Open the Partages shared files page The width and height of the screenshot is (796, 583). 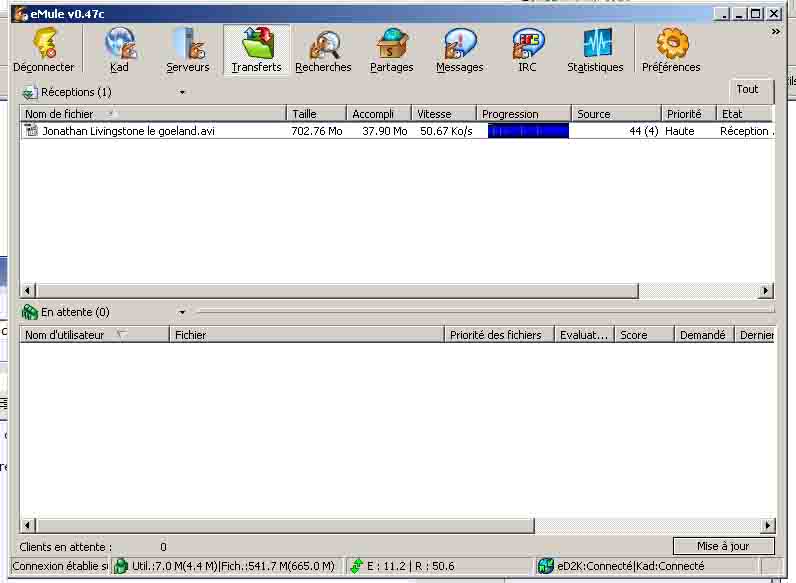pyautogui.click(x=391, y=50)
